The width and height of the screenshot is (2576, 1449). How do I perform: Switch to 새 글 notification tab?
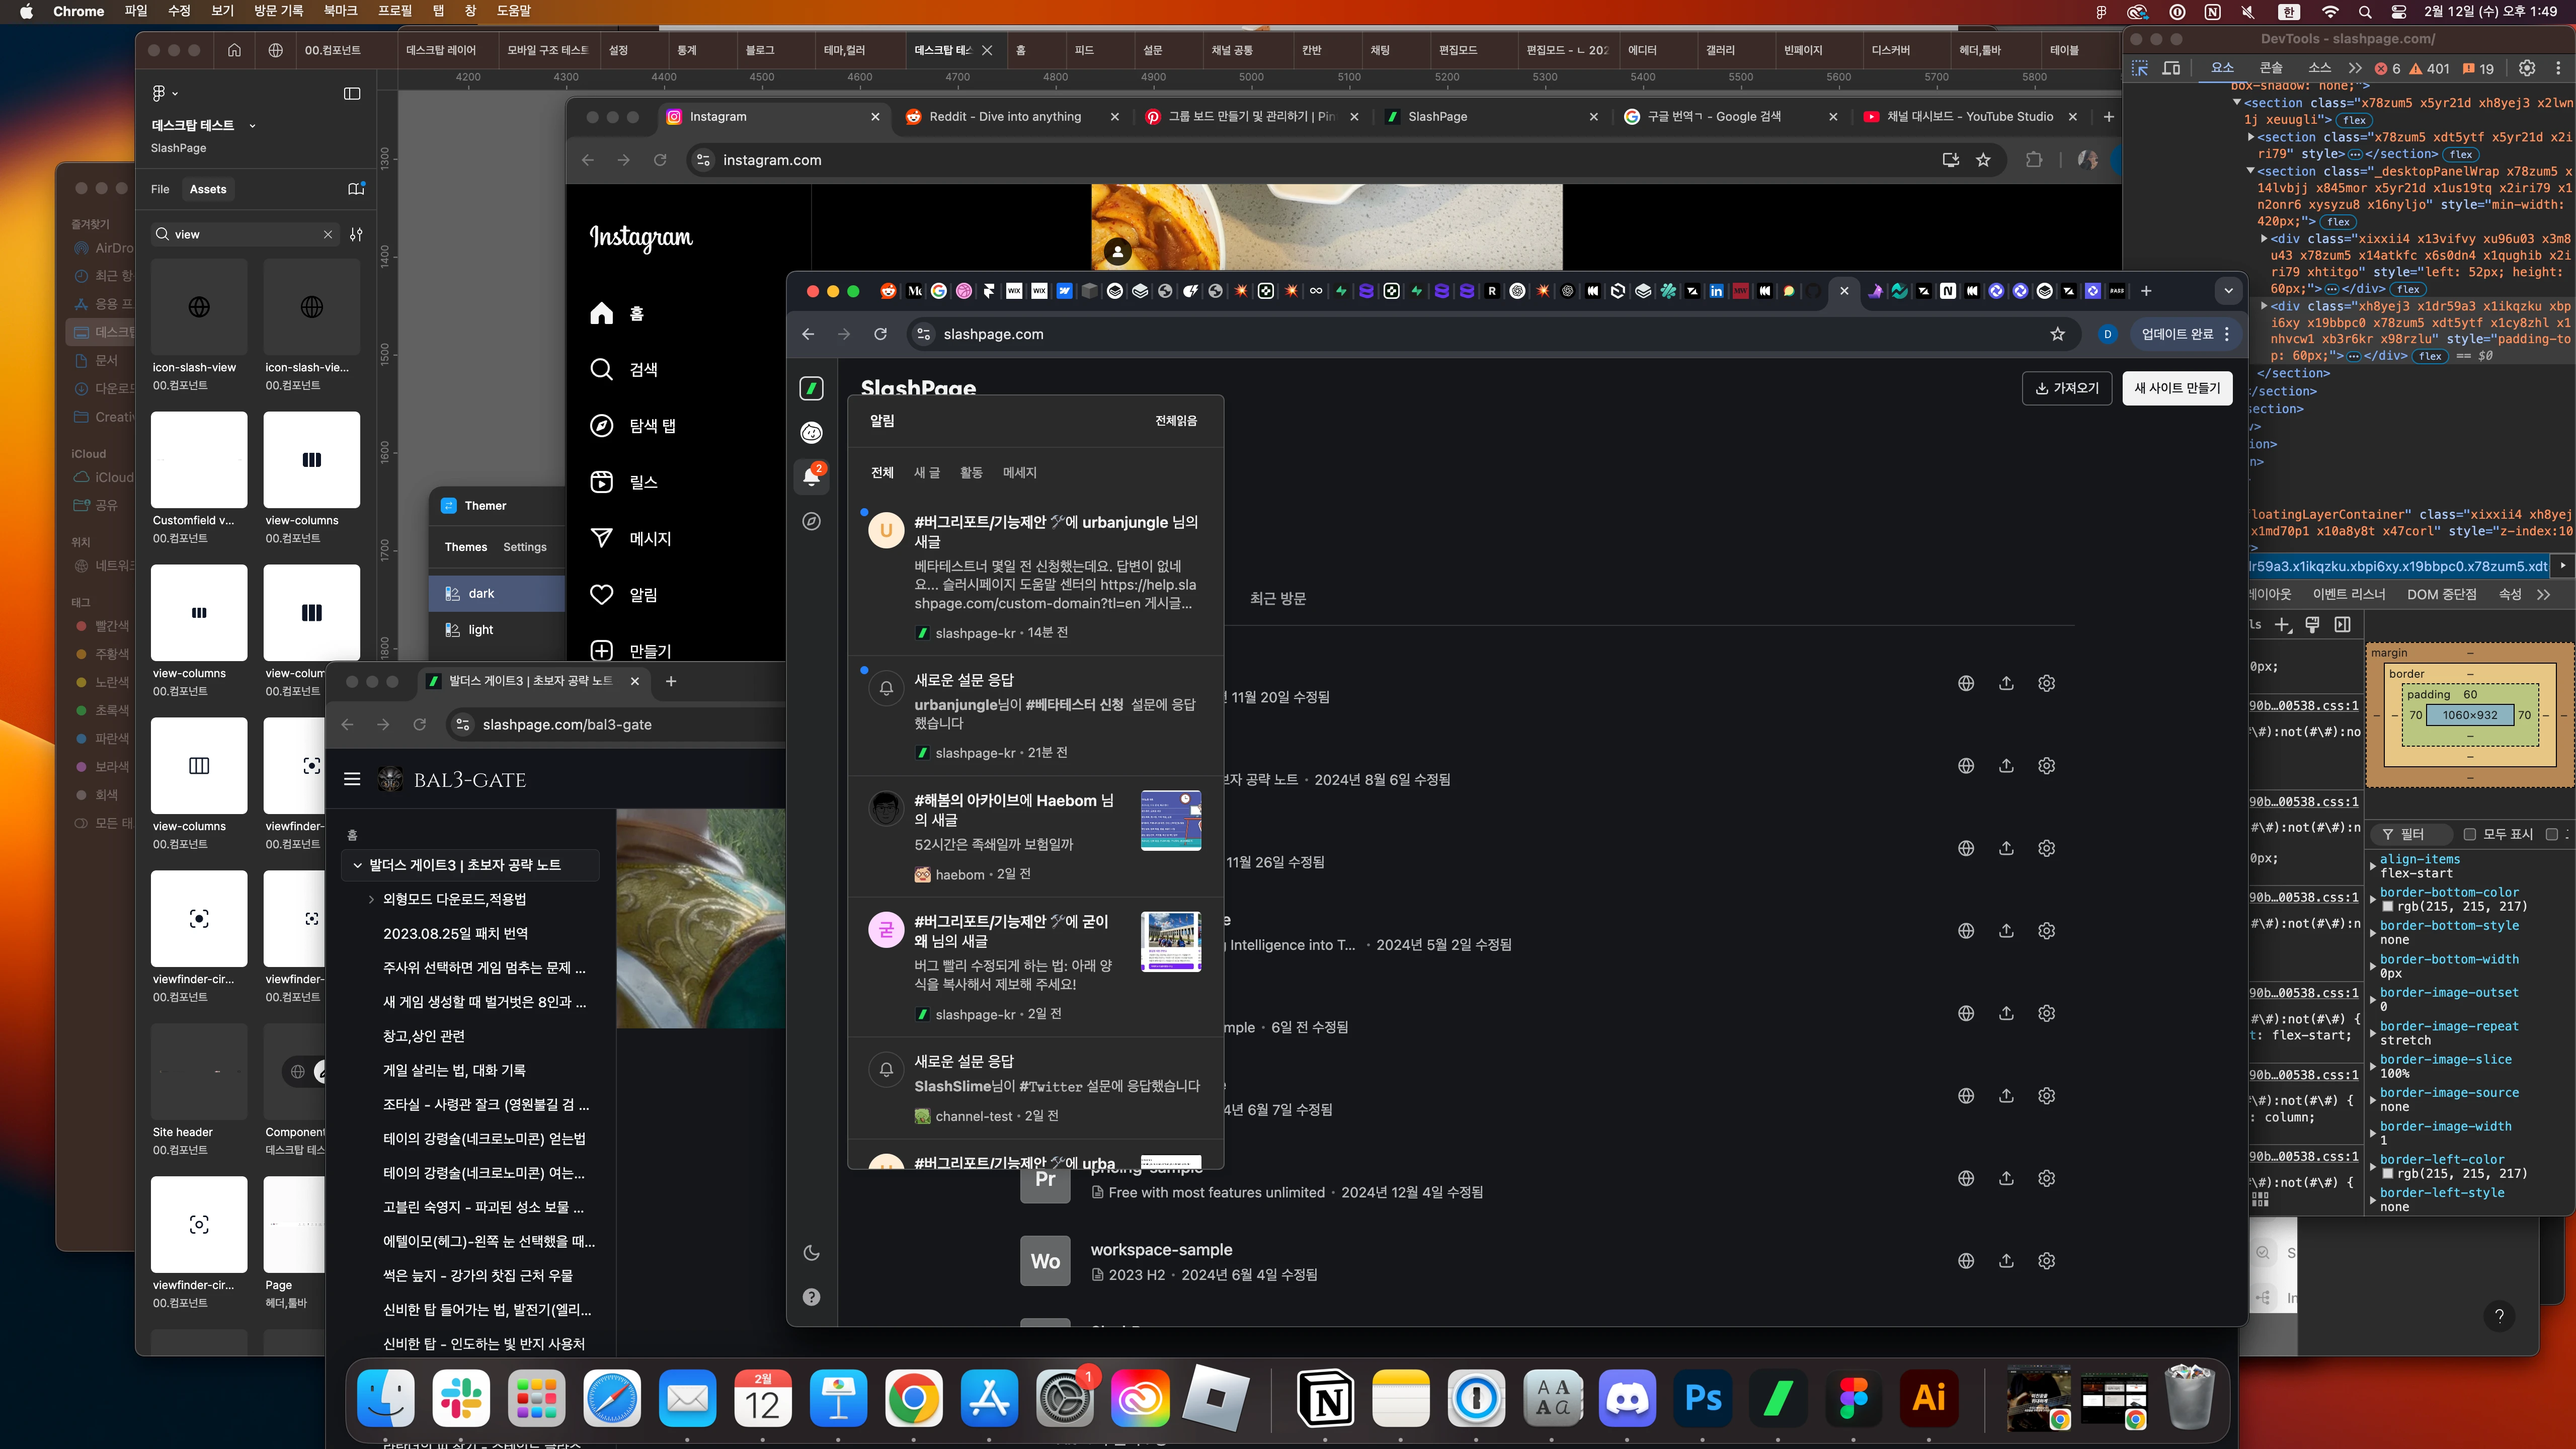pos(926,472)
